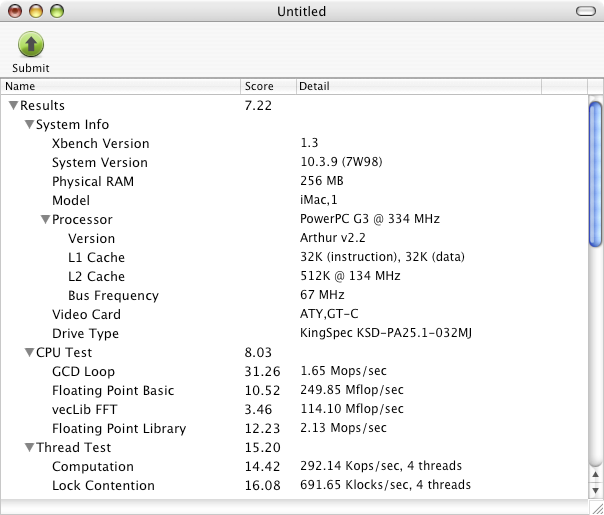The height and width of the screenshot is (515, 604).
Task: Click the blue vertical scrollbar thumb
Action: 596,174
